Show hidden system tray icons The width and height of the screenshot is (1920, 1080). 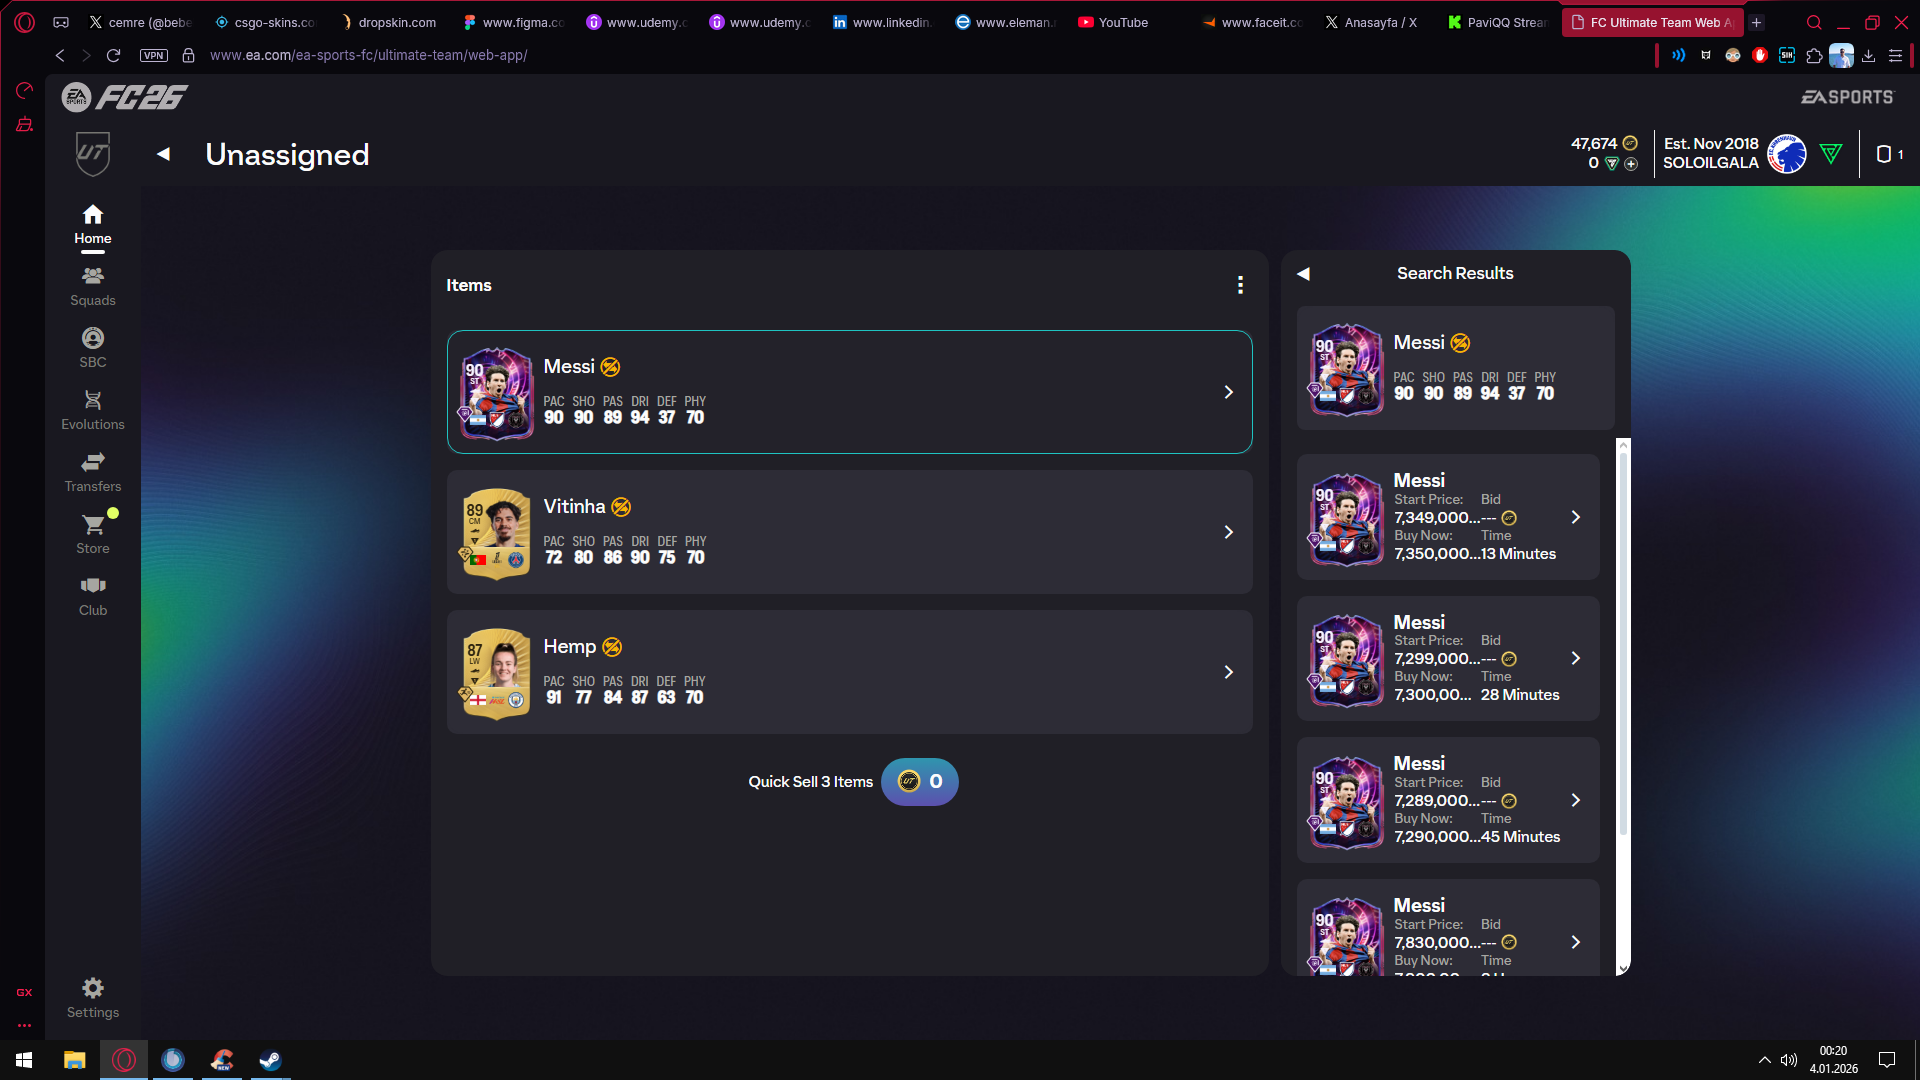[x=1764, y=1060]
